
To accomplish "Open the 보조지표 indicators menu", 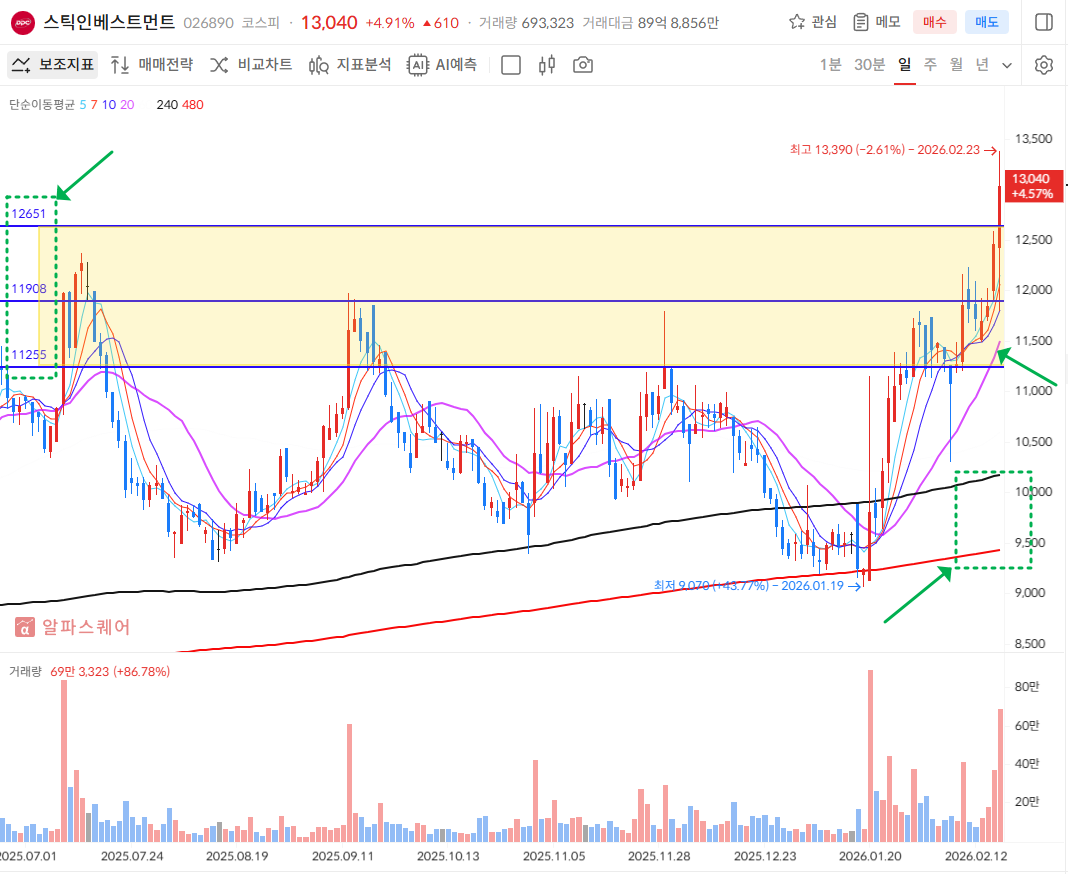I will 53,65.
